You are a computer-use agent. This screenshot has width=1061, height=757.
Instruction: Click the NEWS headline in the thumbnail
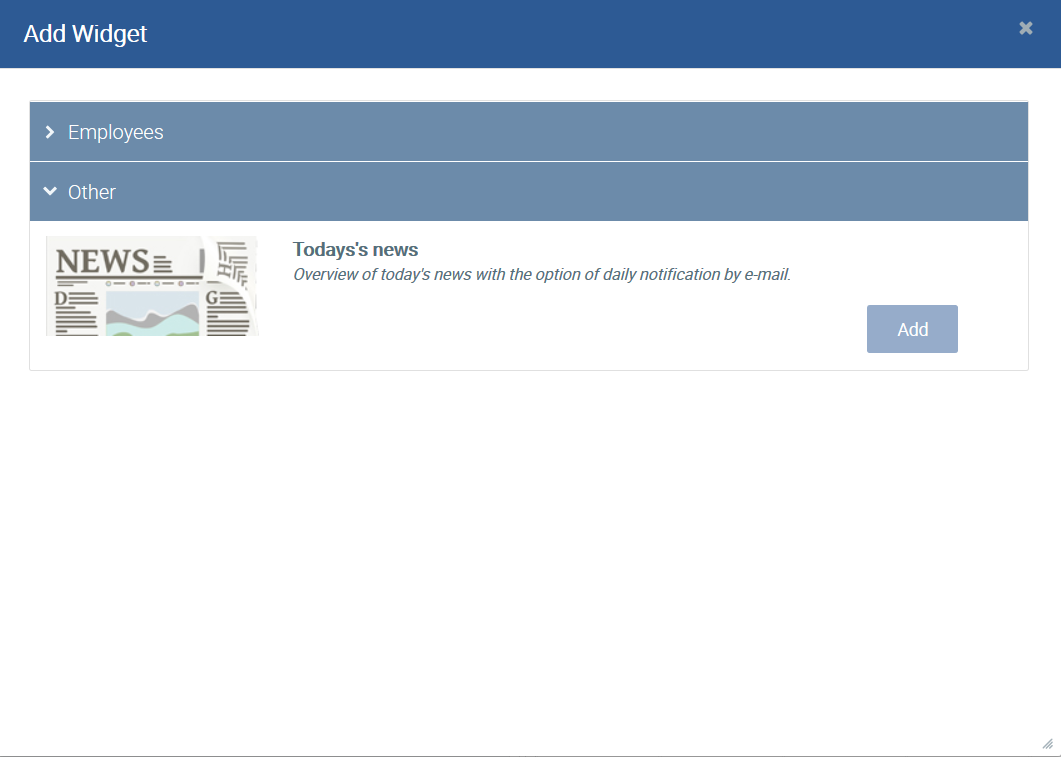point(102,262)
